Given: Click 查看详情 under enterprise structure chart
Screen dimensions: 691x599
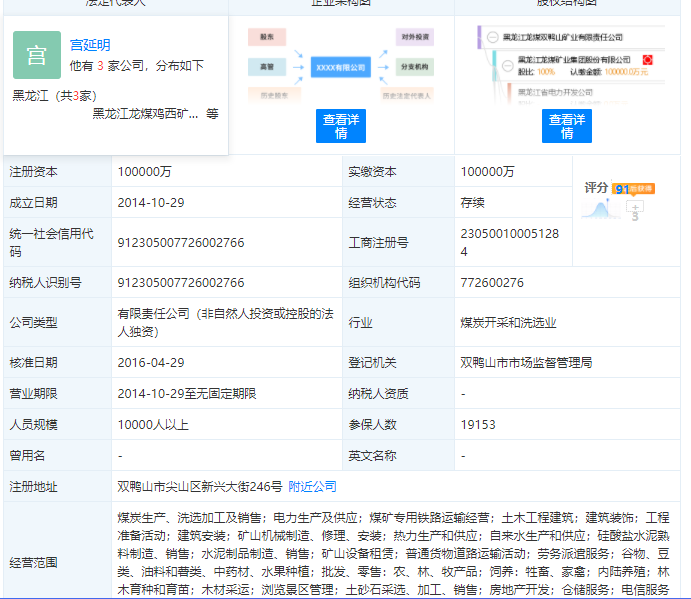Looking at the screenshot, I should click(341, 126).
